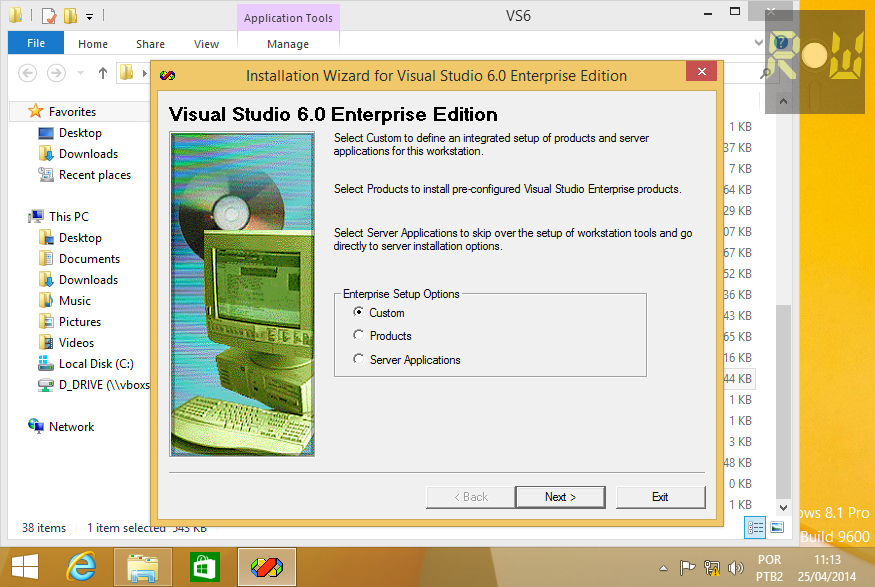Viewport: 875px width, 587px height.
Task: Click the Local Disk drive icon
Action: click(46, 364)
